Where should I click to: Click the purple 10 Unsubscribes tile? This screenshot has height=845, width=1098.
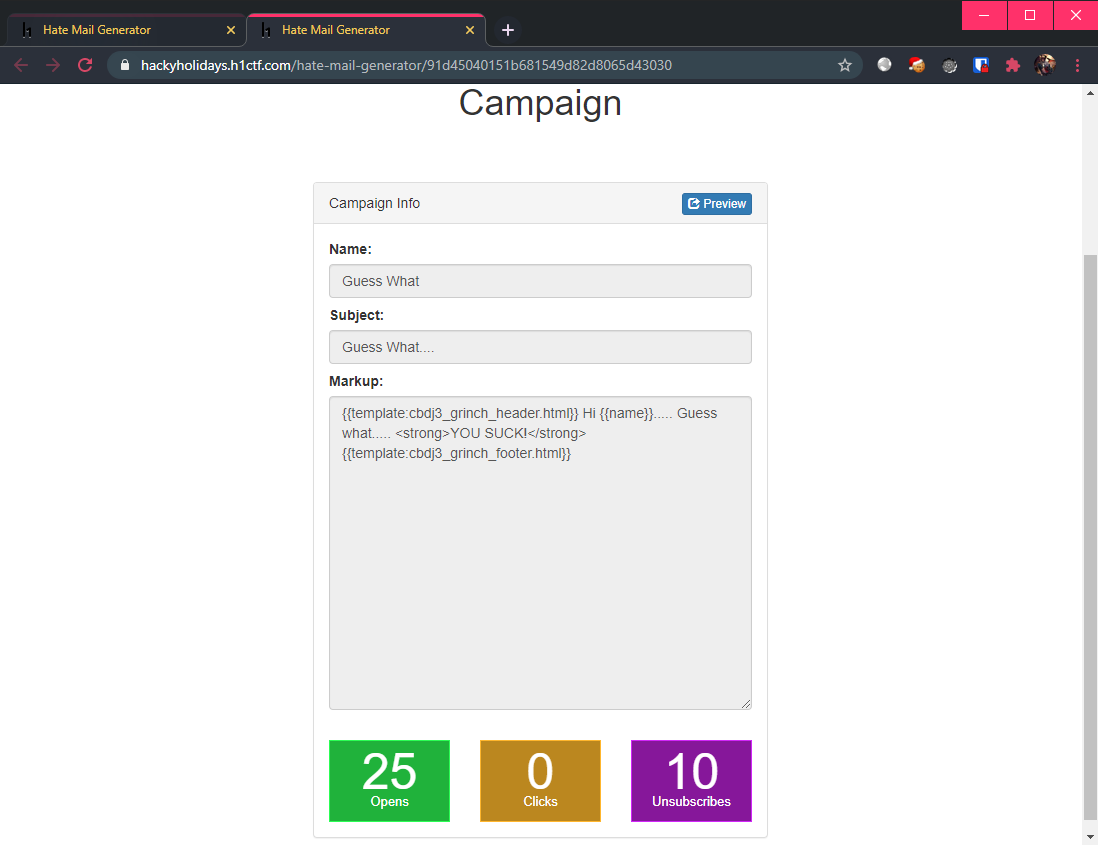coord(691,781)
